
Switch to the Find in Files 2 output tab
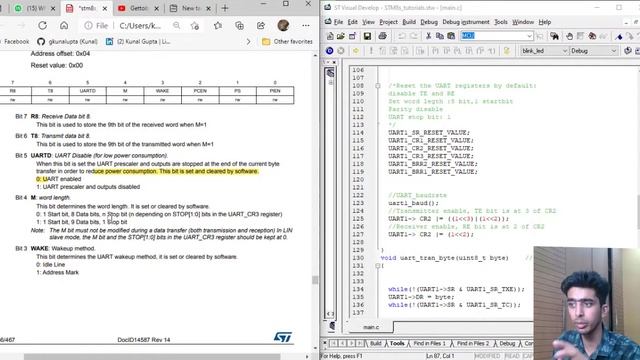pyautogui.click(x=473, y=344)
